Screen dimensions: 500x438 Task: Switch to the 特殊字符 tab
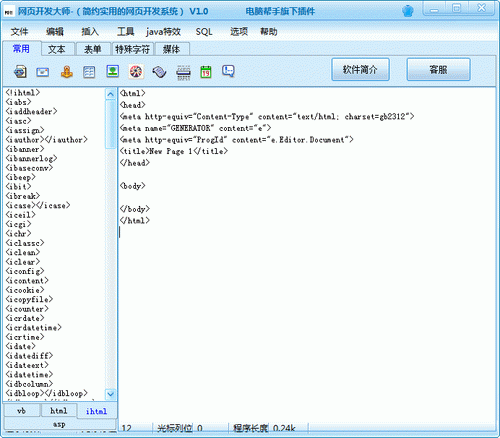click(x=132, y=49)
